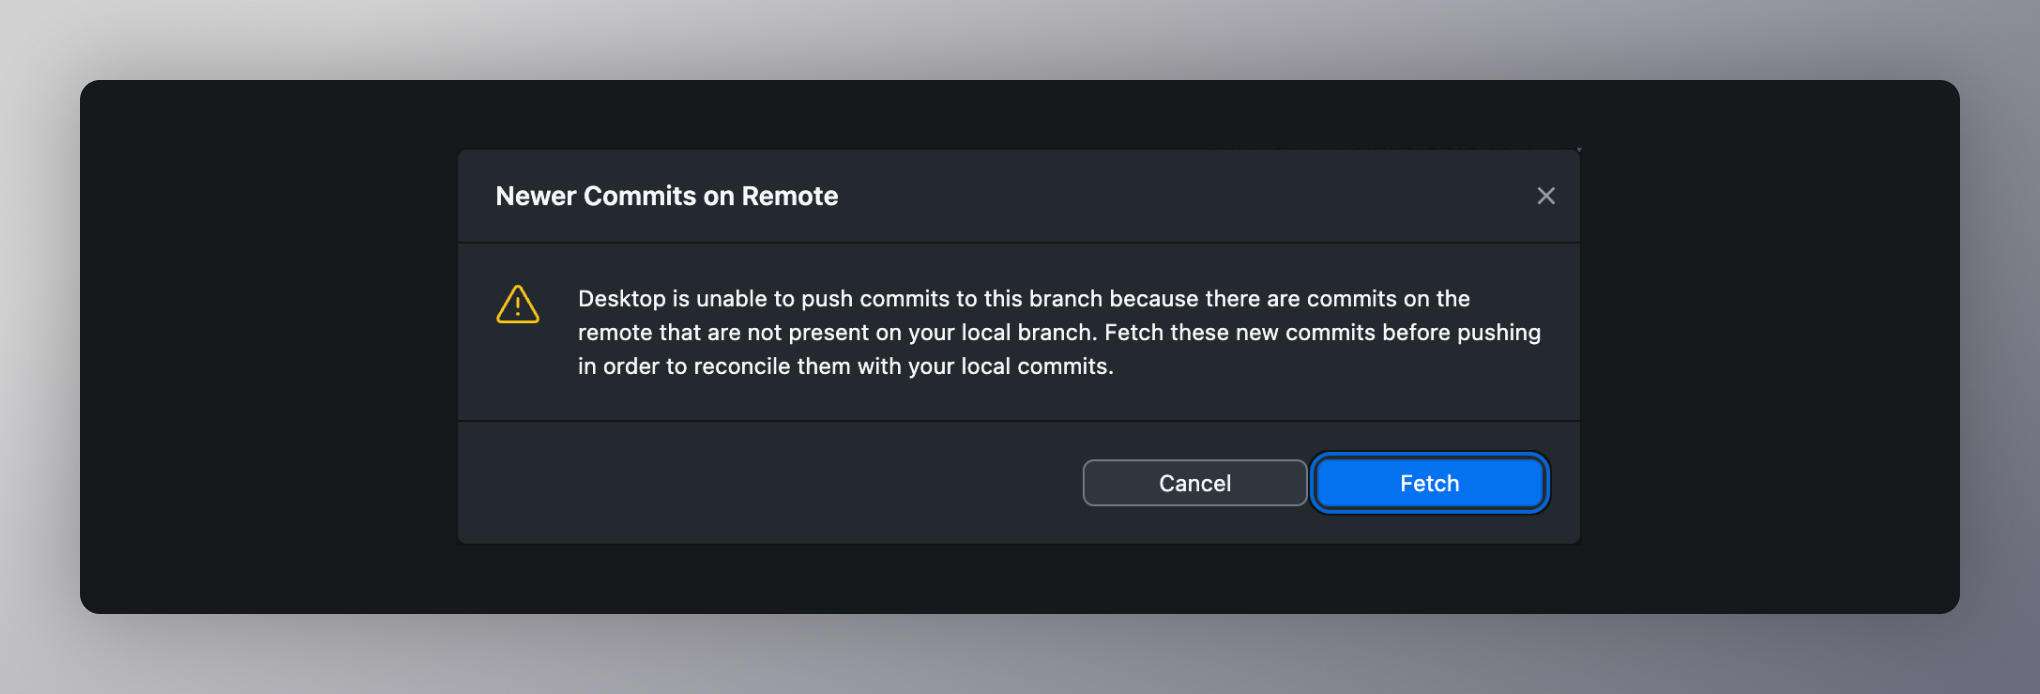This screenshot has width=2040, height=694.
Task: Click the dimmed backdrop right of the dialog
Action: [x=1770, y=347]
